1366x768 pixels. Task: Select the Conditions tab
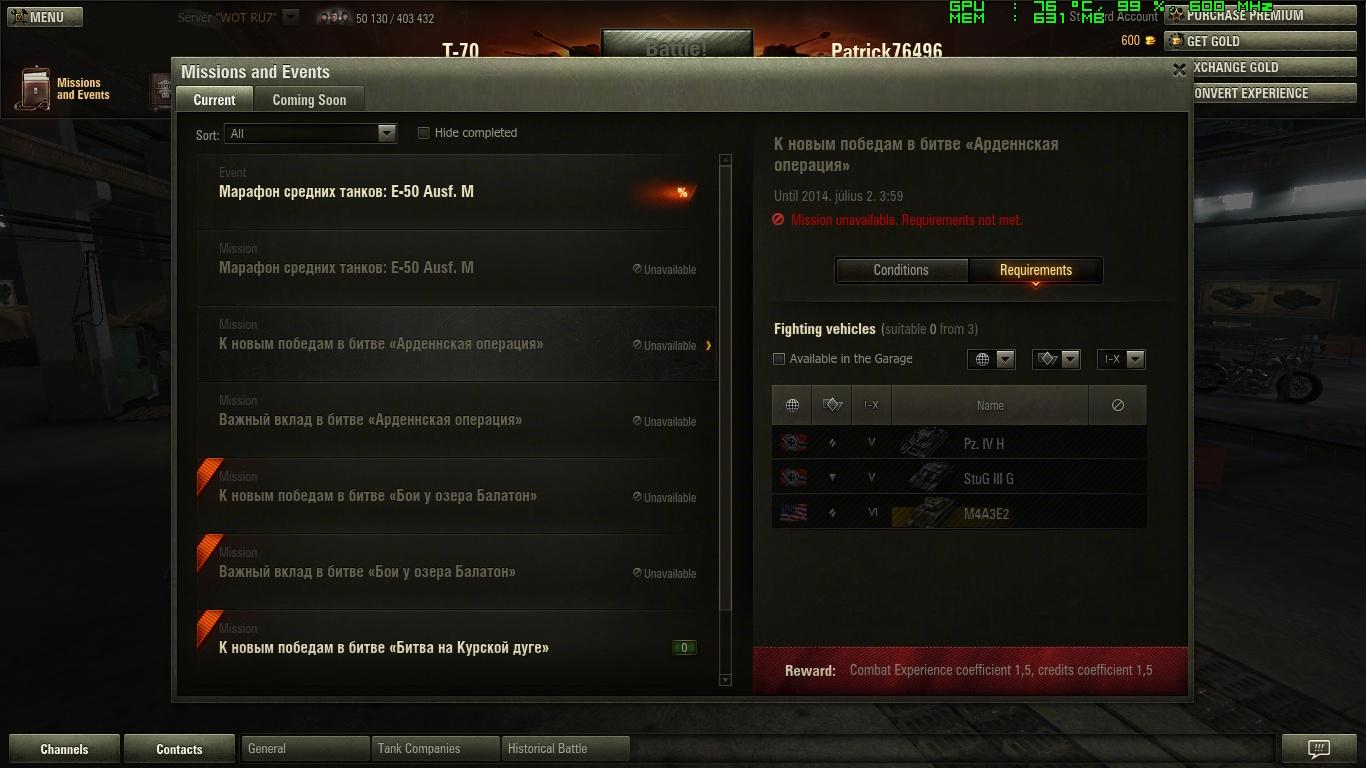(901, 270)
